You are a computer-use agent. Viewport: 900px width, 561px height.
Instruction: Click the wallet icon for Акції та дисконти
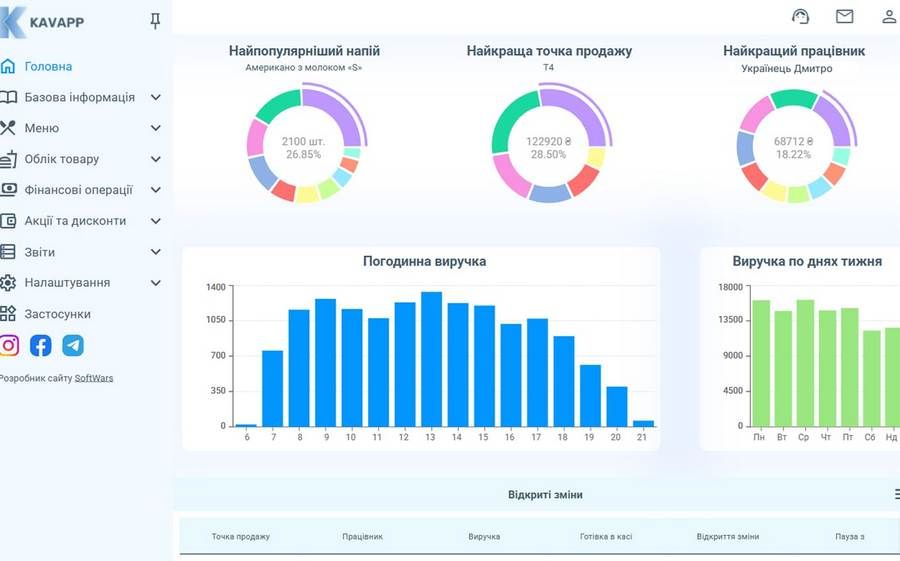click(8, 220)
